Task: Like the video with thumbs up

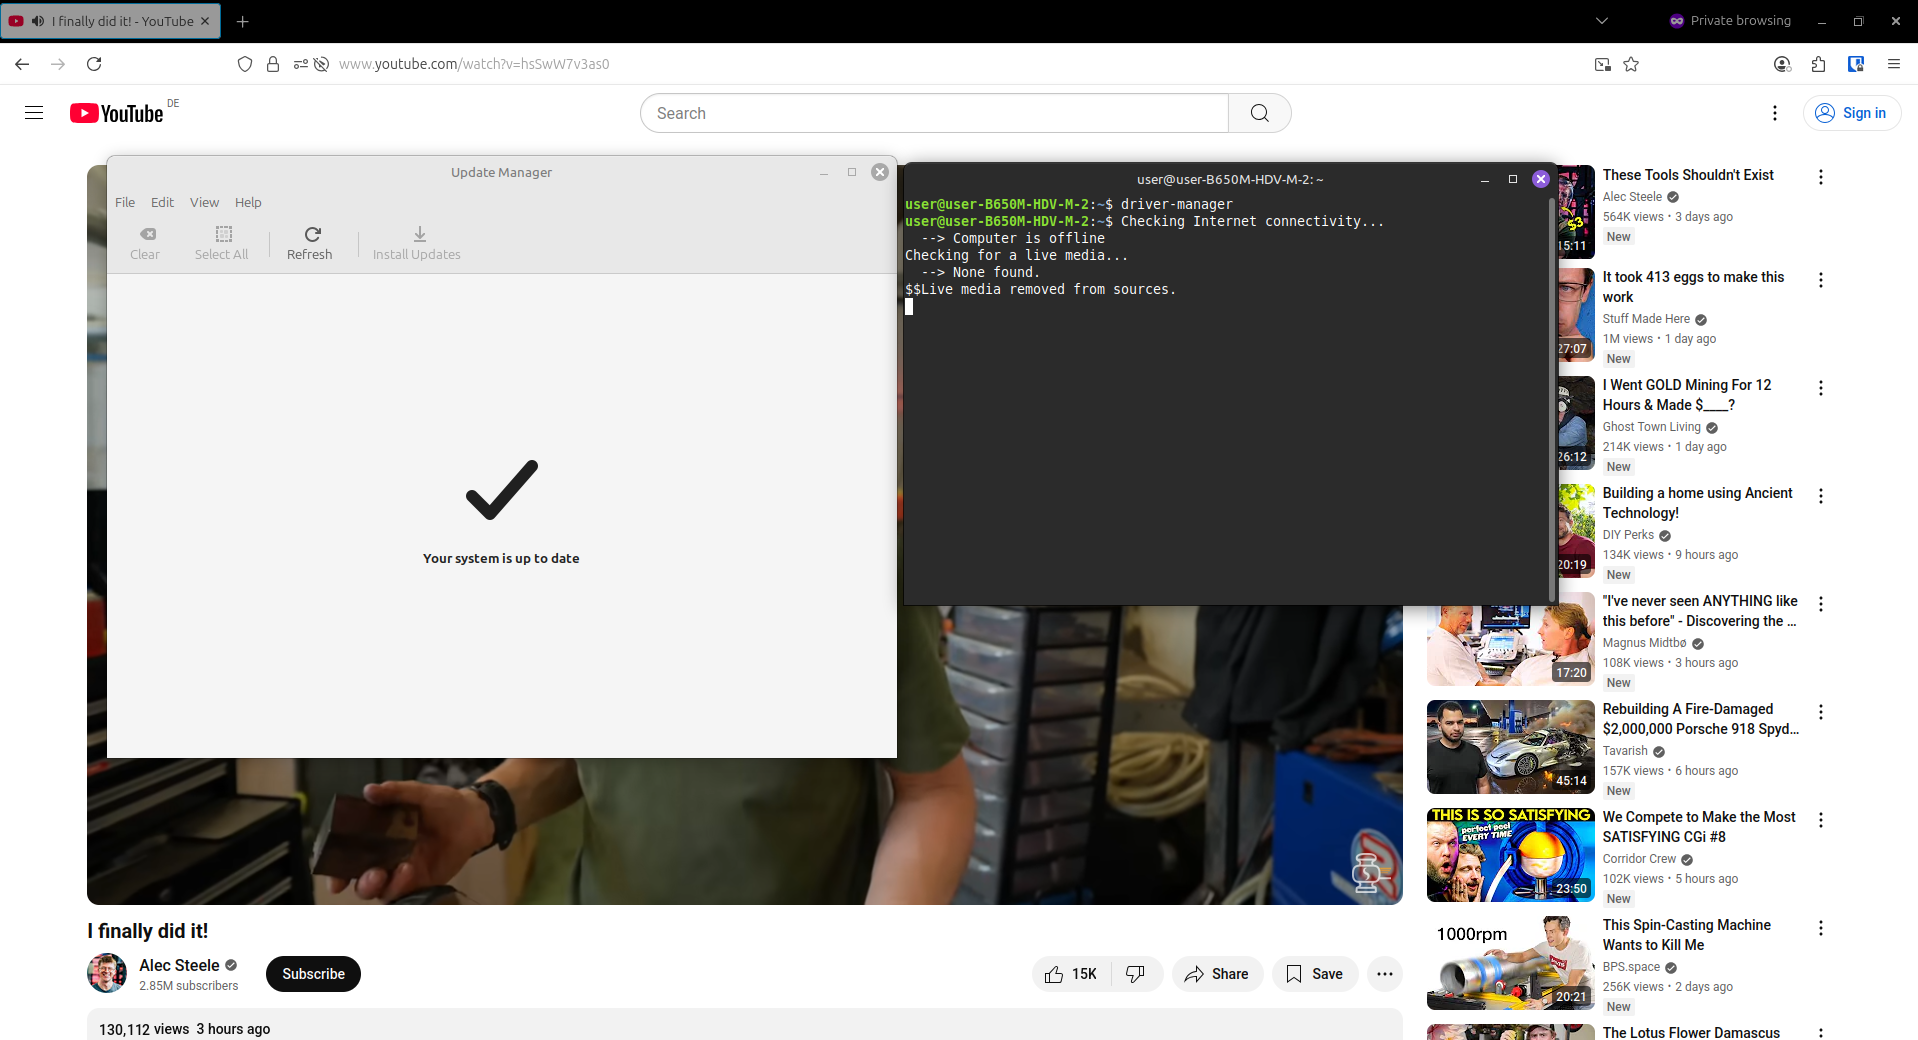Action: pos(1071,974)
